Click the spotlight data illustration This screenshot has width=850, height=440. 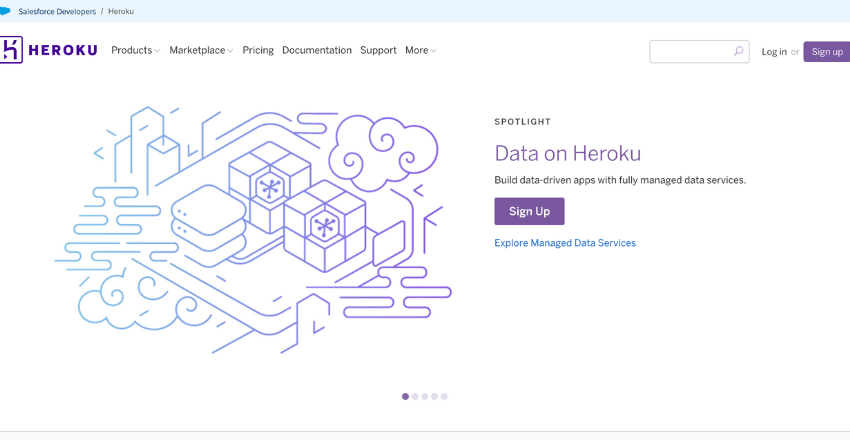(253, 230)
